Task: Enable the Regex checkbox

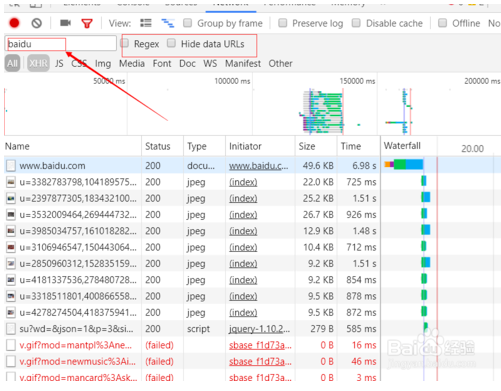Action: coord(125,43)
